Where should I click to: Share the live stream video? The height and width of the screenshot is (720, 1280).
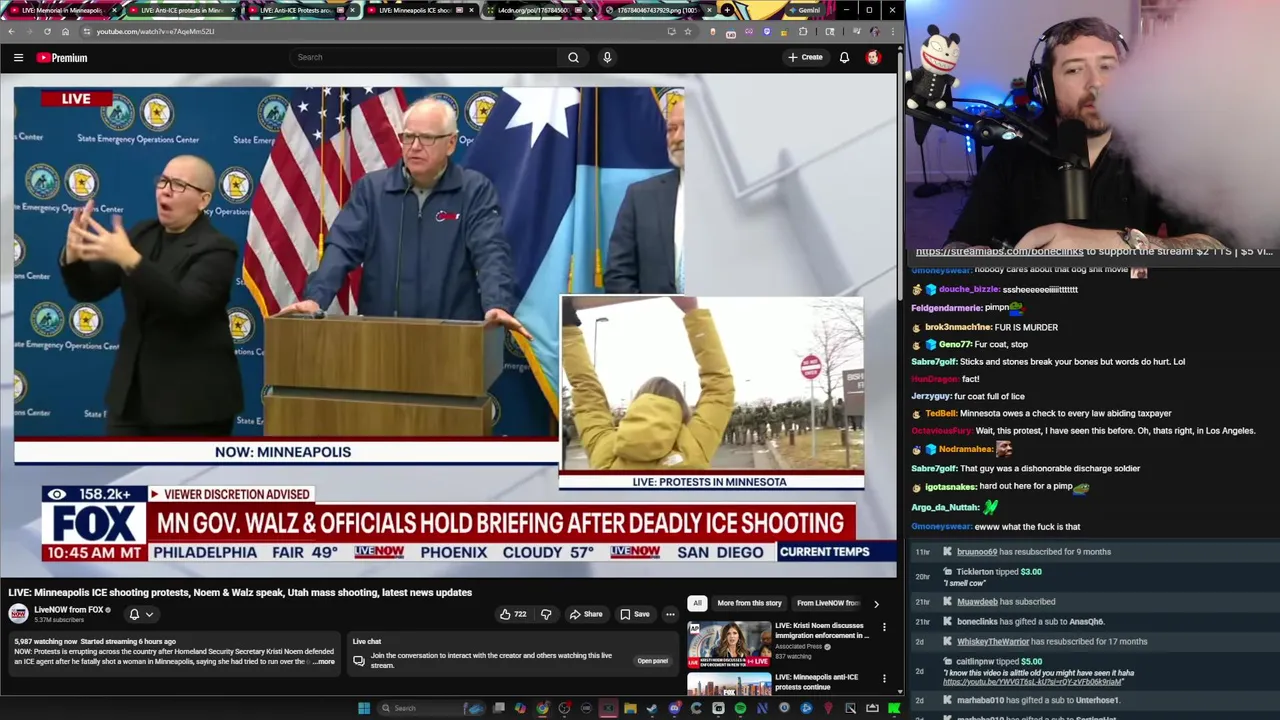click(586, 614)
